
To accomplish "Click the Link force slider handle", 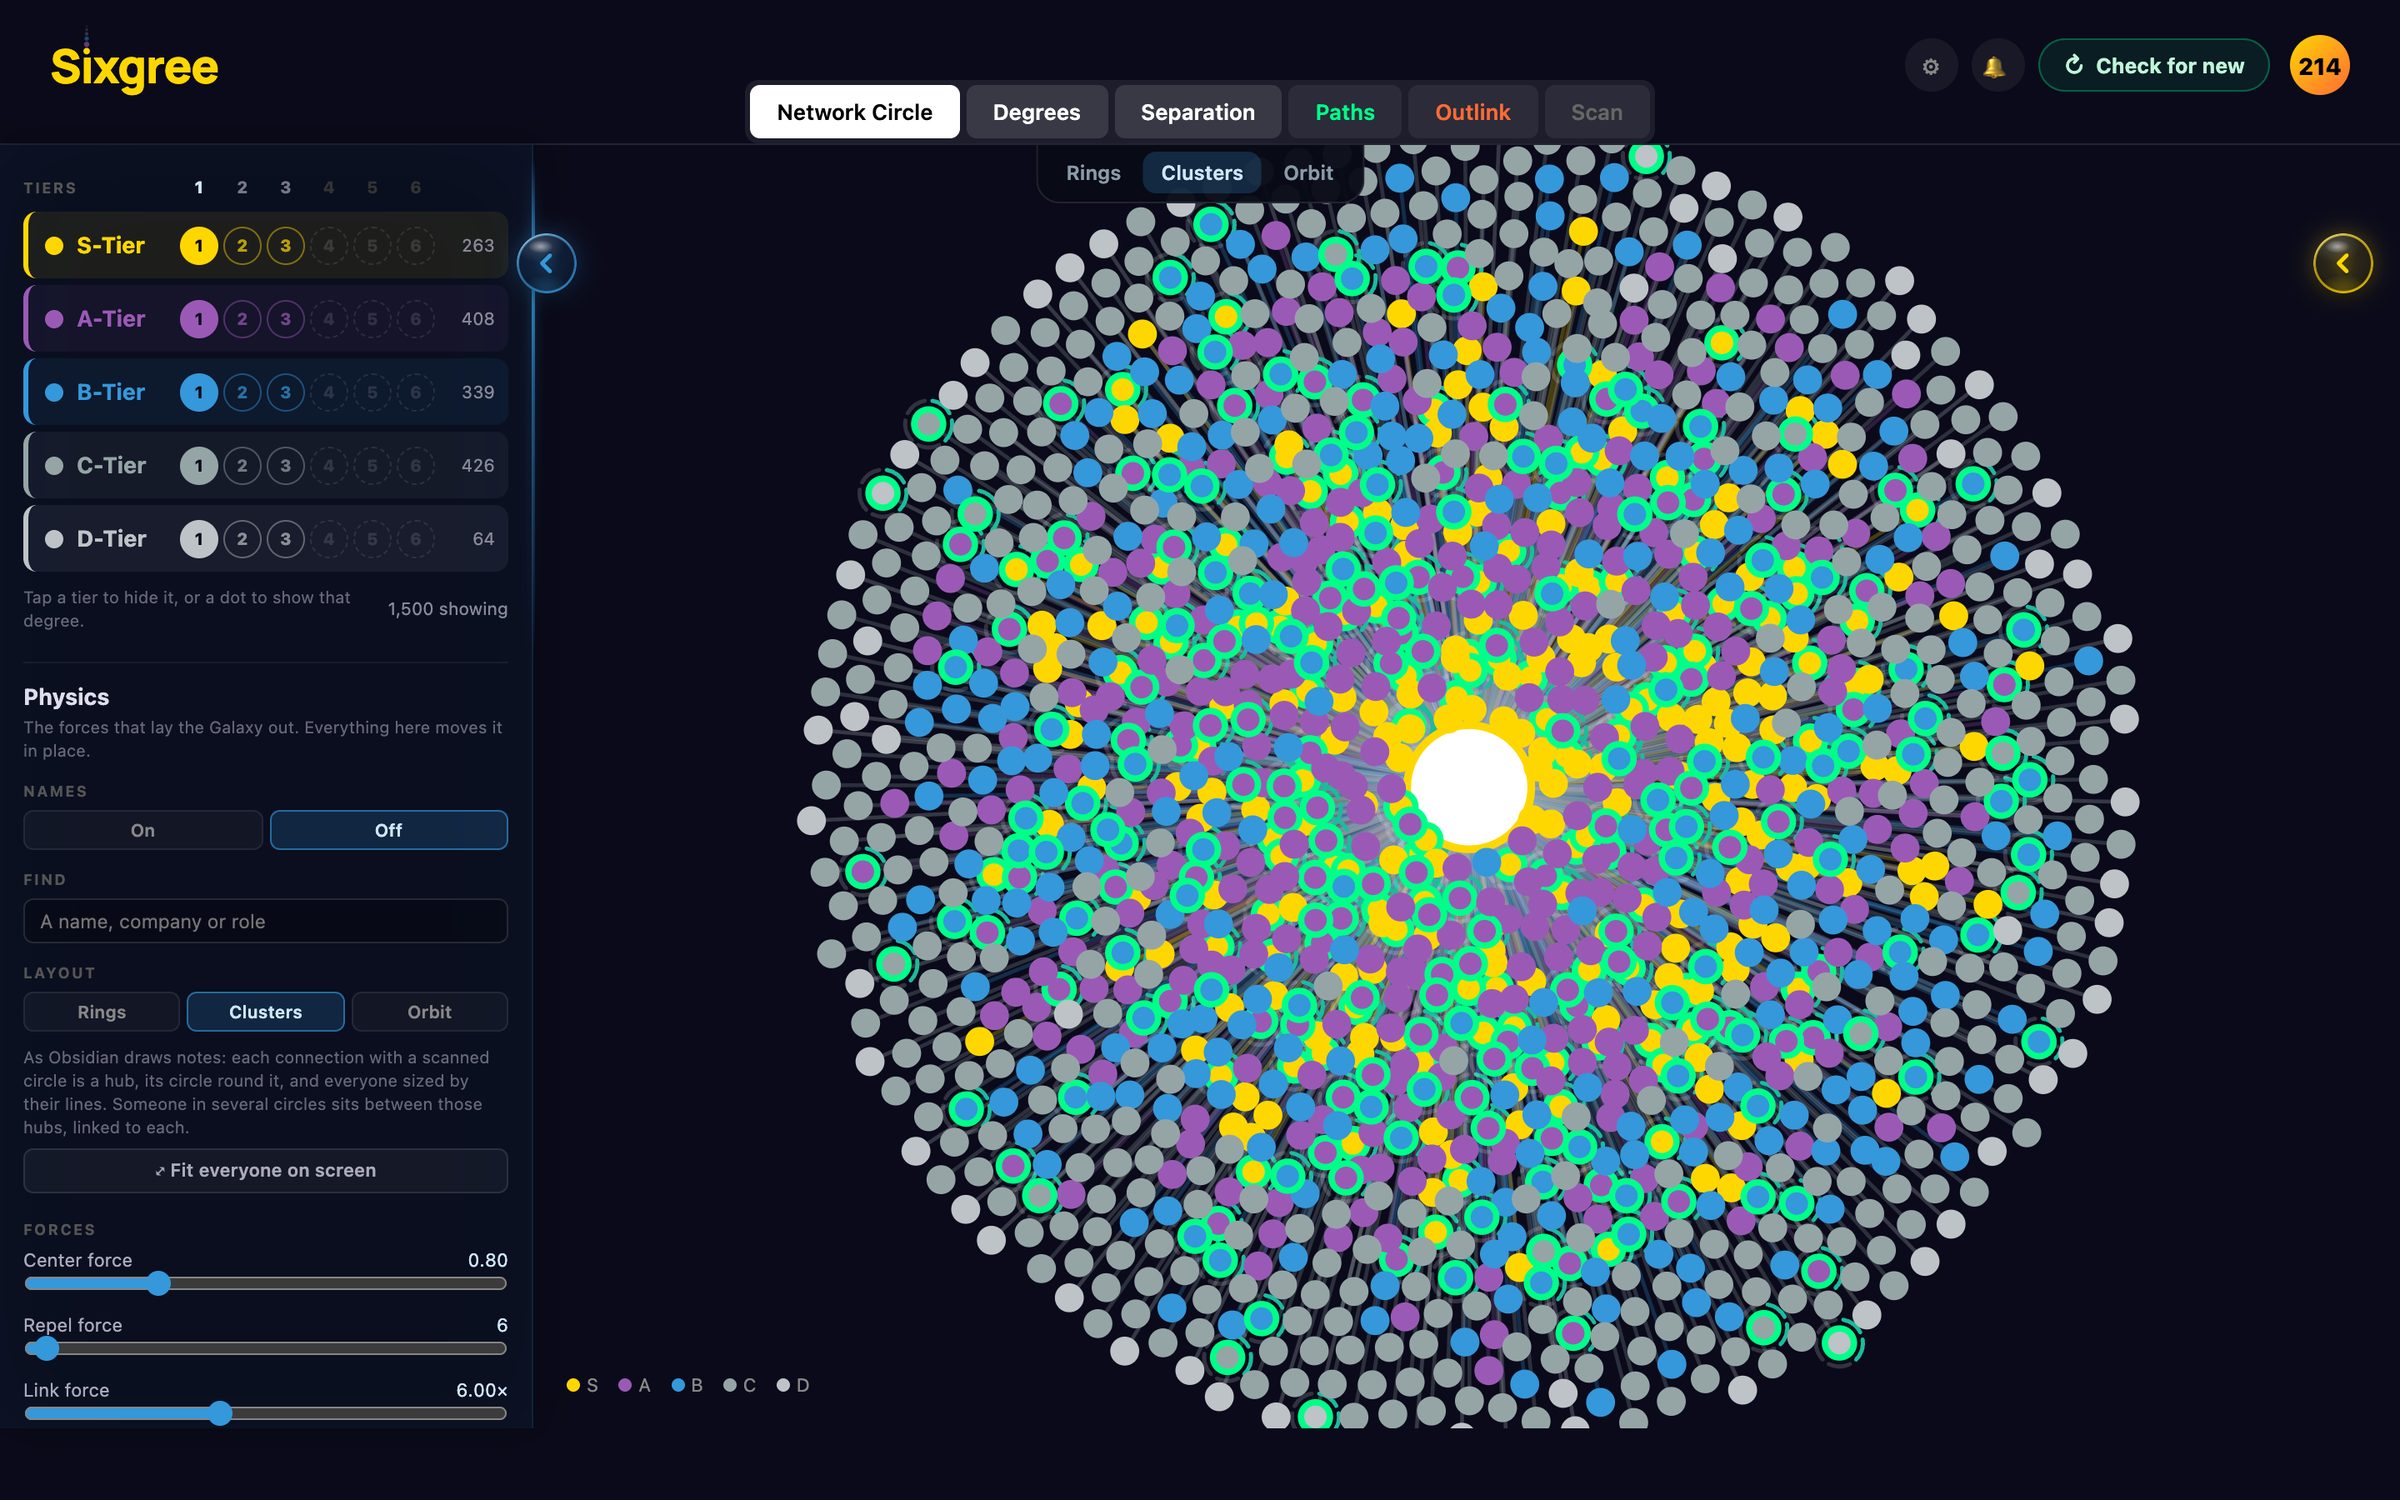I will point(221,1414).
